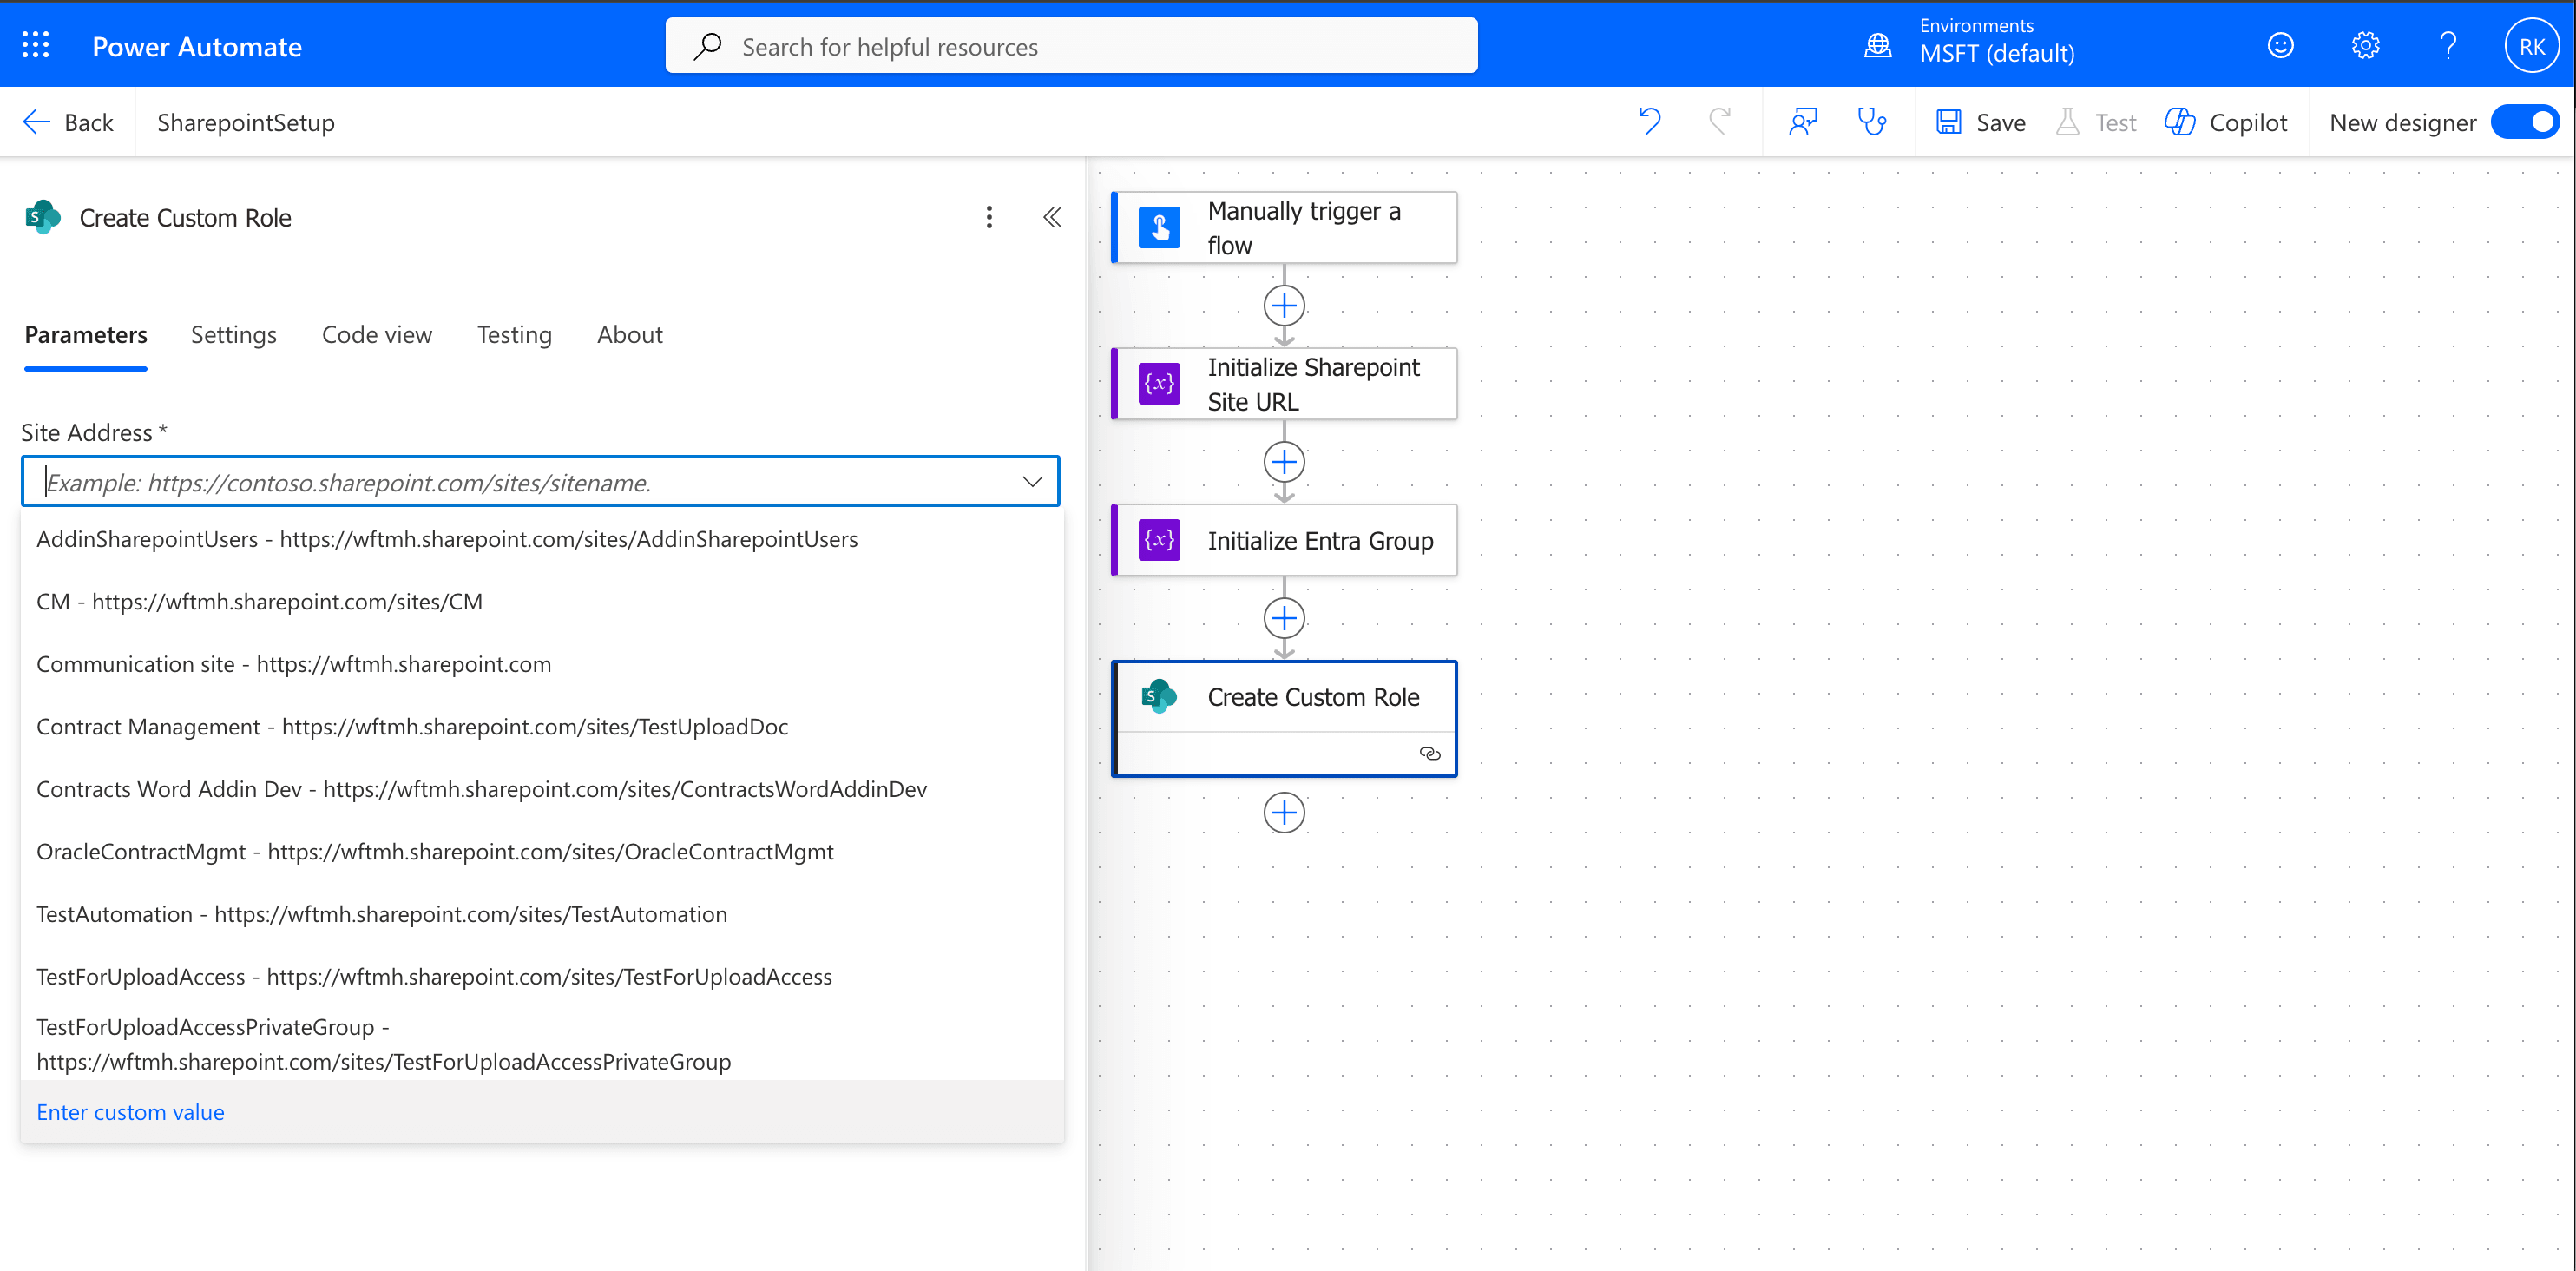Focus the Search for helpful resources box
Screen dimensions: 2576x1271
coord(1071,46)
